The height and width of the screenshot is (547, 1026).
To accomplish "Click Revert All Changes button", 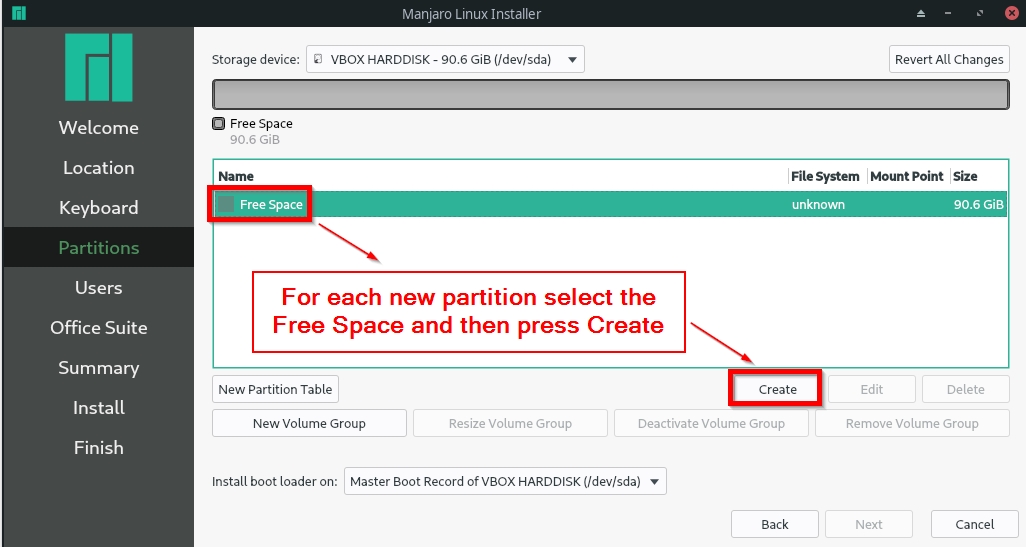I will click(949, 59).
